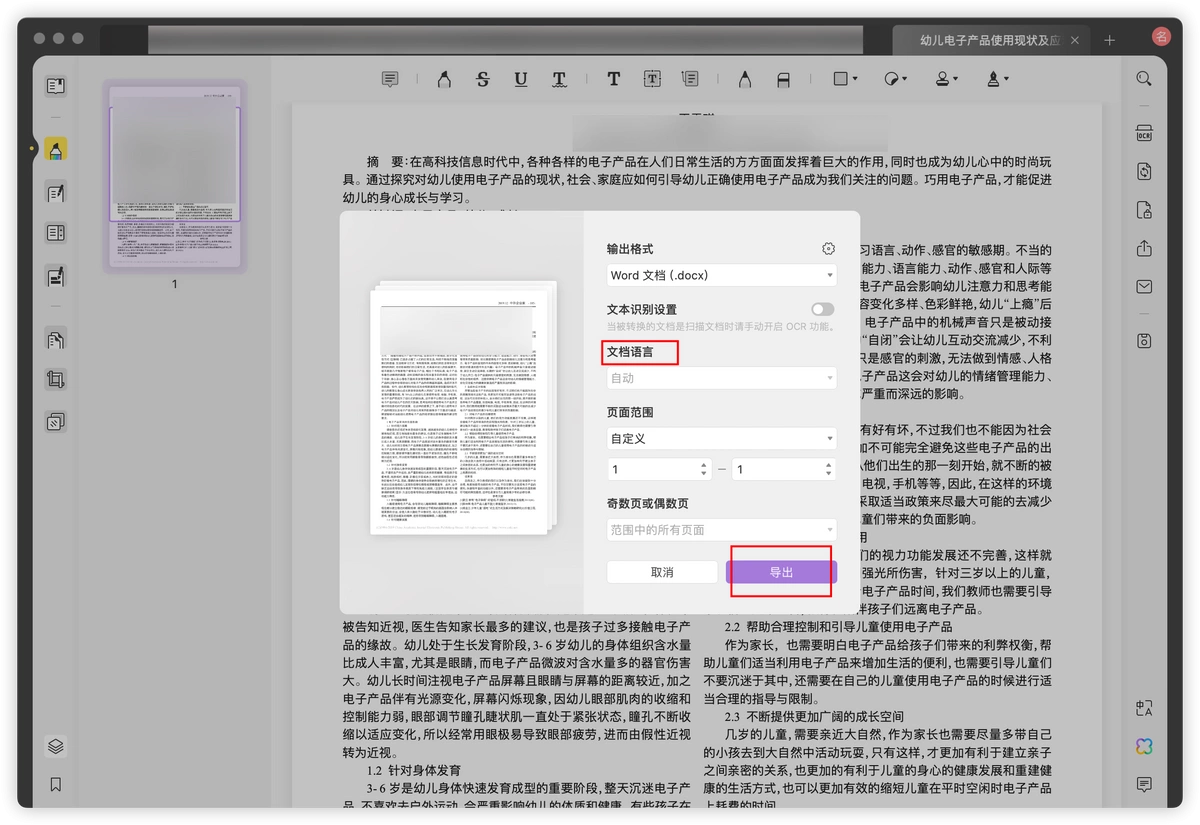
Task: Open the Watermark and Background page tools
Action: [x=56, y=422]
